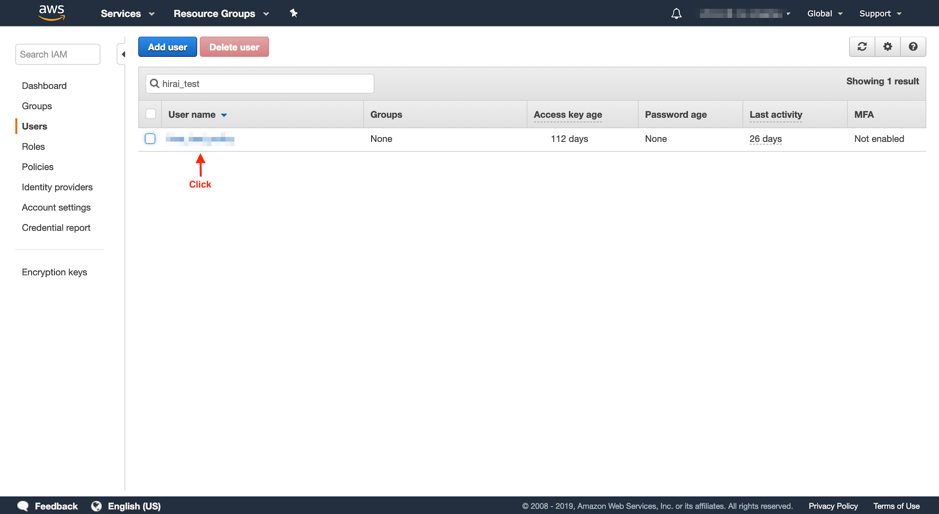Open the Global region dropdown
939x514 pixels.
coord(824,14)
